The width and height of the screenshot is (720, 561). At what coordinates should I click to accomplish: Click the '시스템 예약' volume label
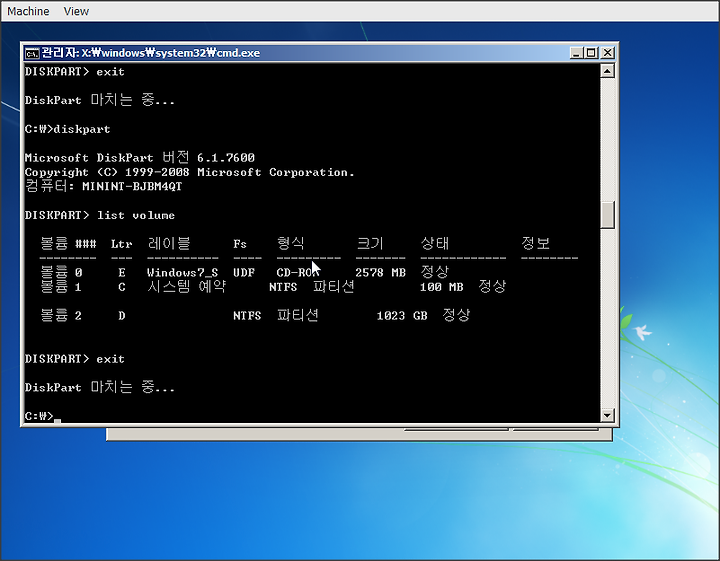[x=186, y=286]
